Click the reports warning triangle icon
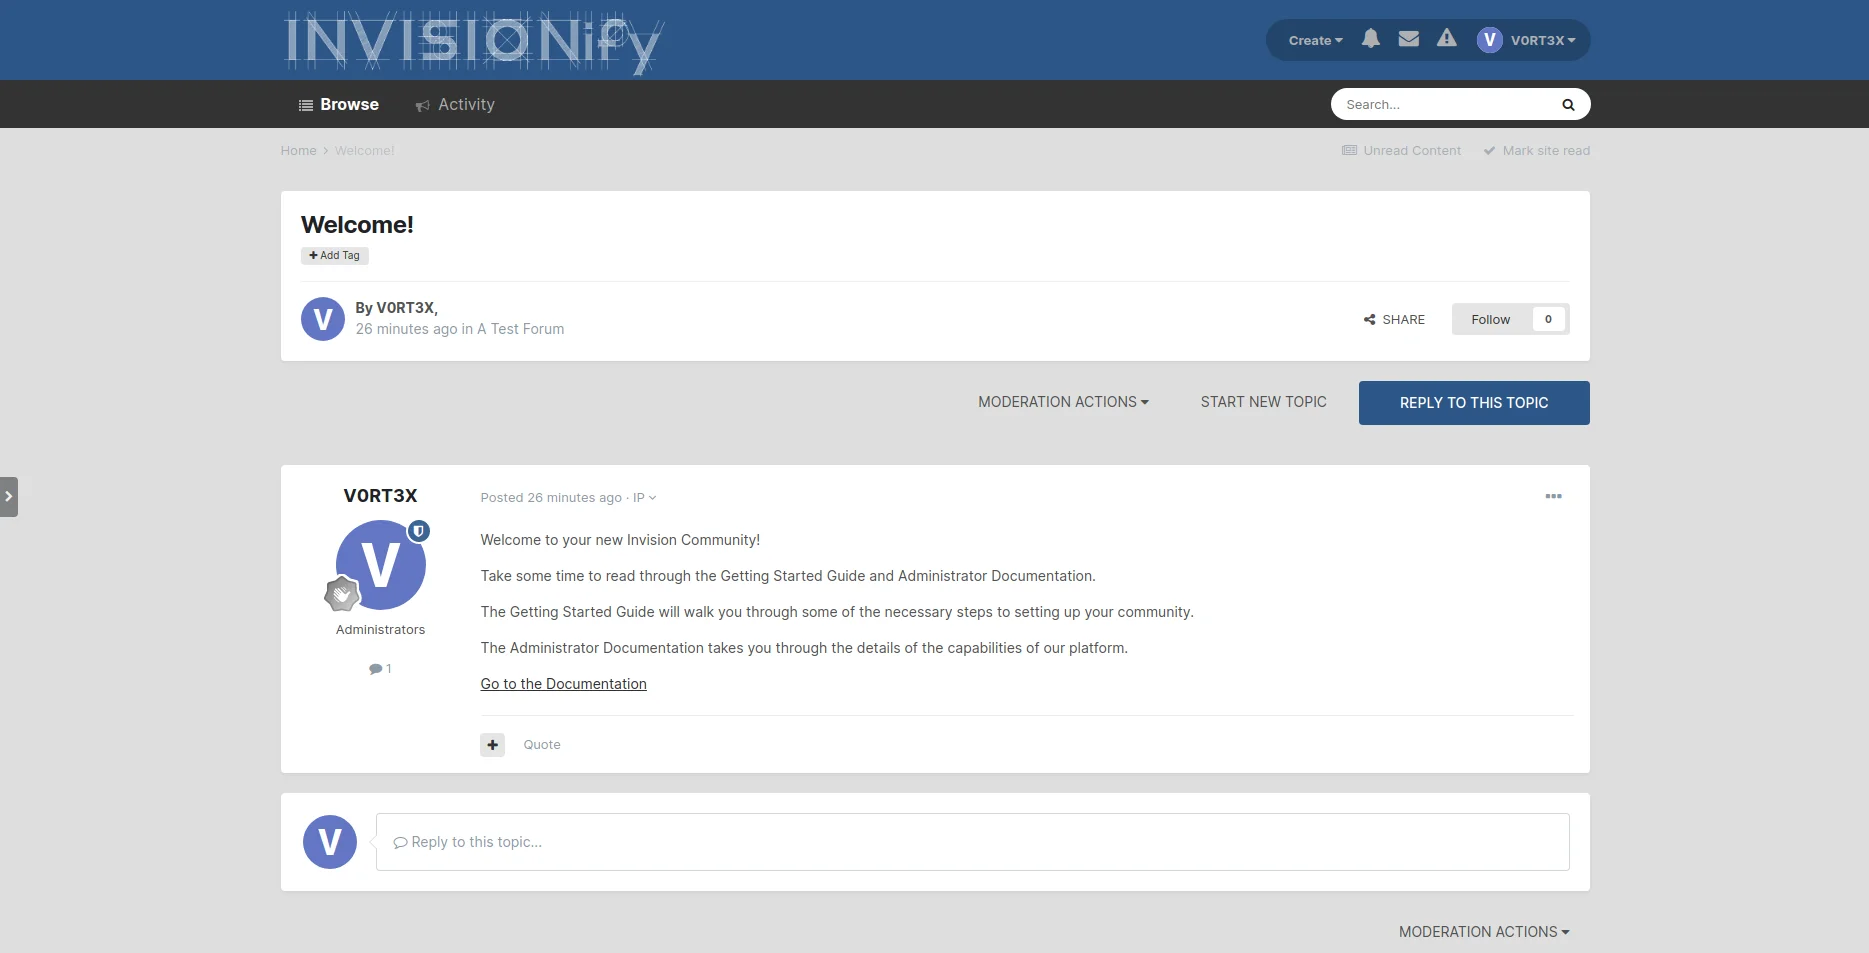Image resolution: width=1869 pixels, height=953 pixels. pyautogui.click(x=1446, y=39)
